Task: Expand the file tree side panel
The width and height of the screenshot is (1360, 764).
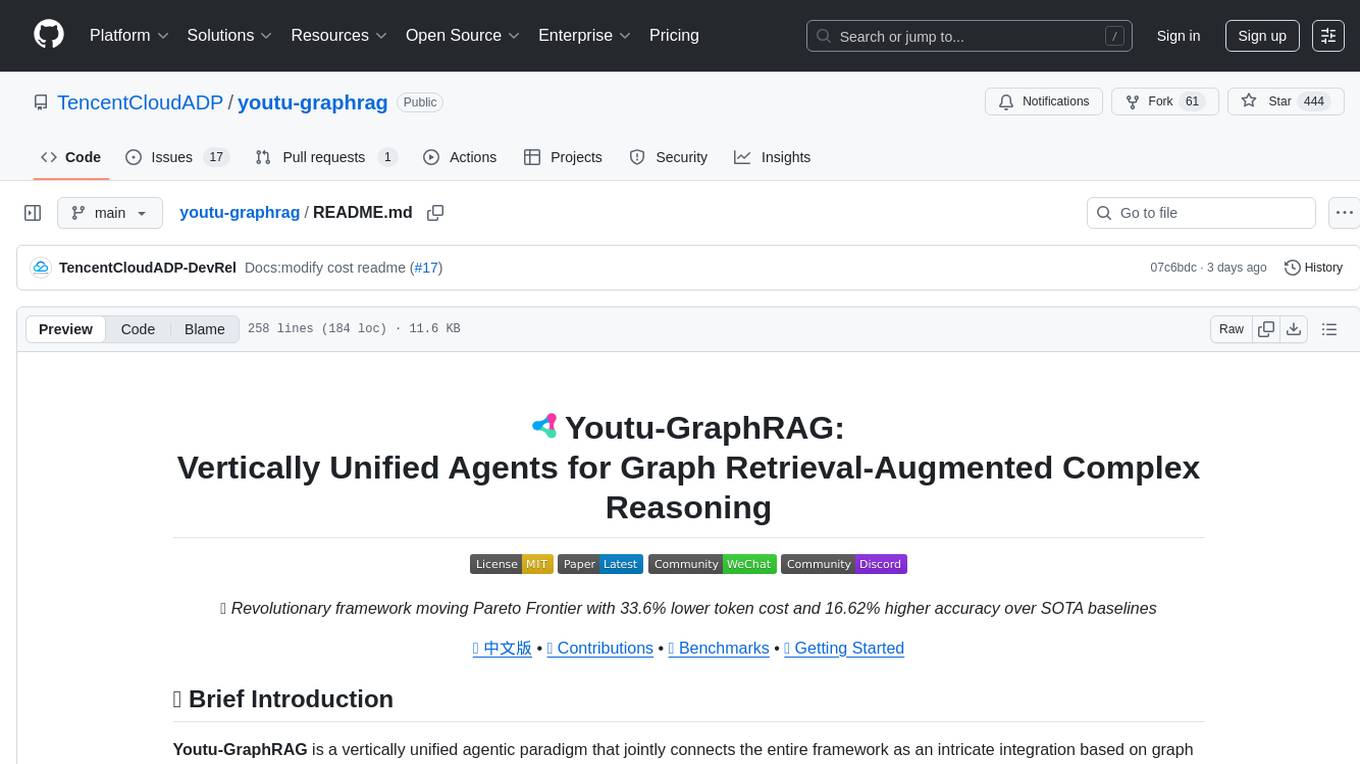Action: coord(33,213)
